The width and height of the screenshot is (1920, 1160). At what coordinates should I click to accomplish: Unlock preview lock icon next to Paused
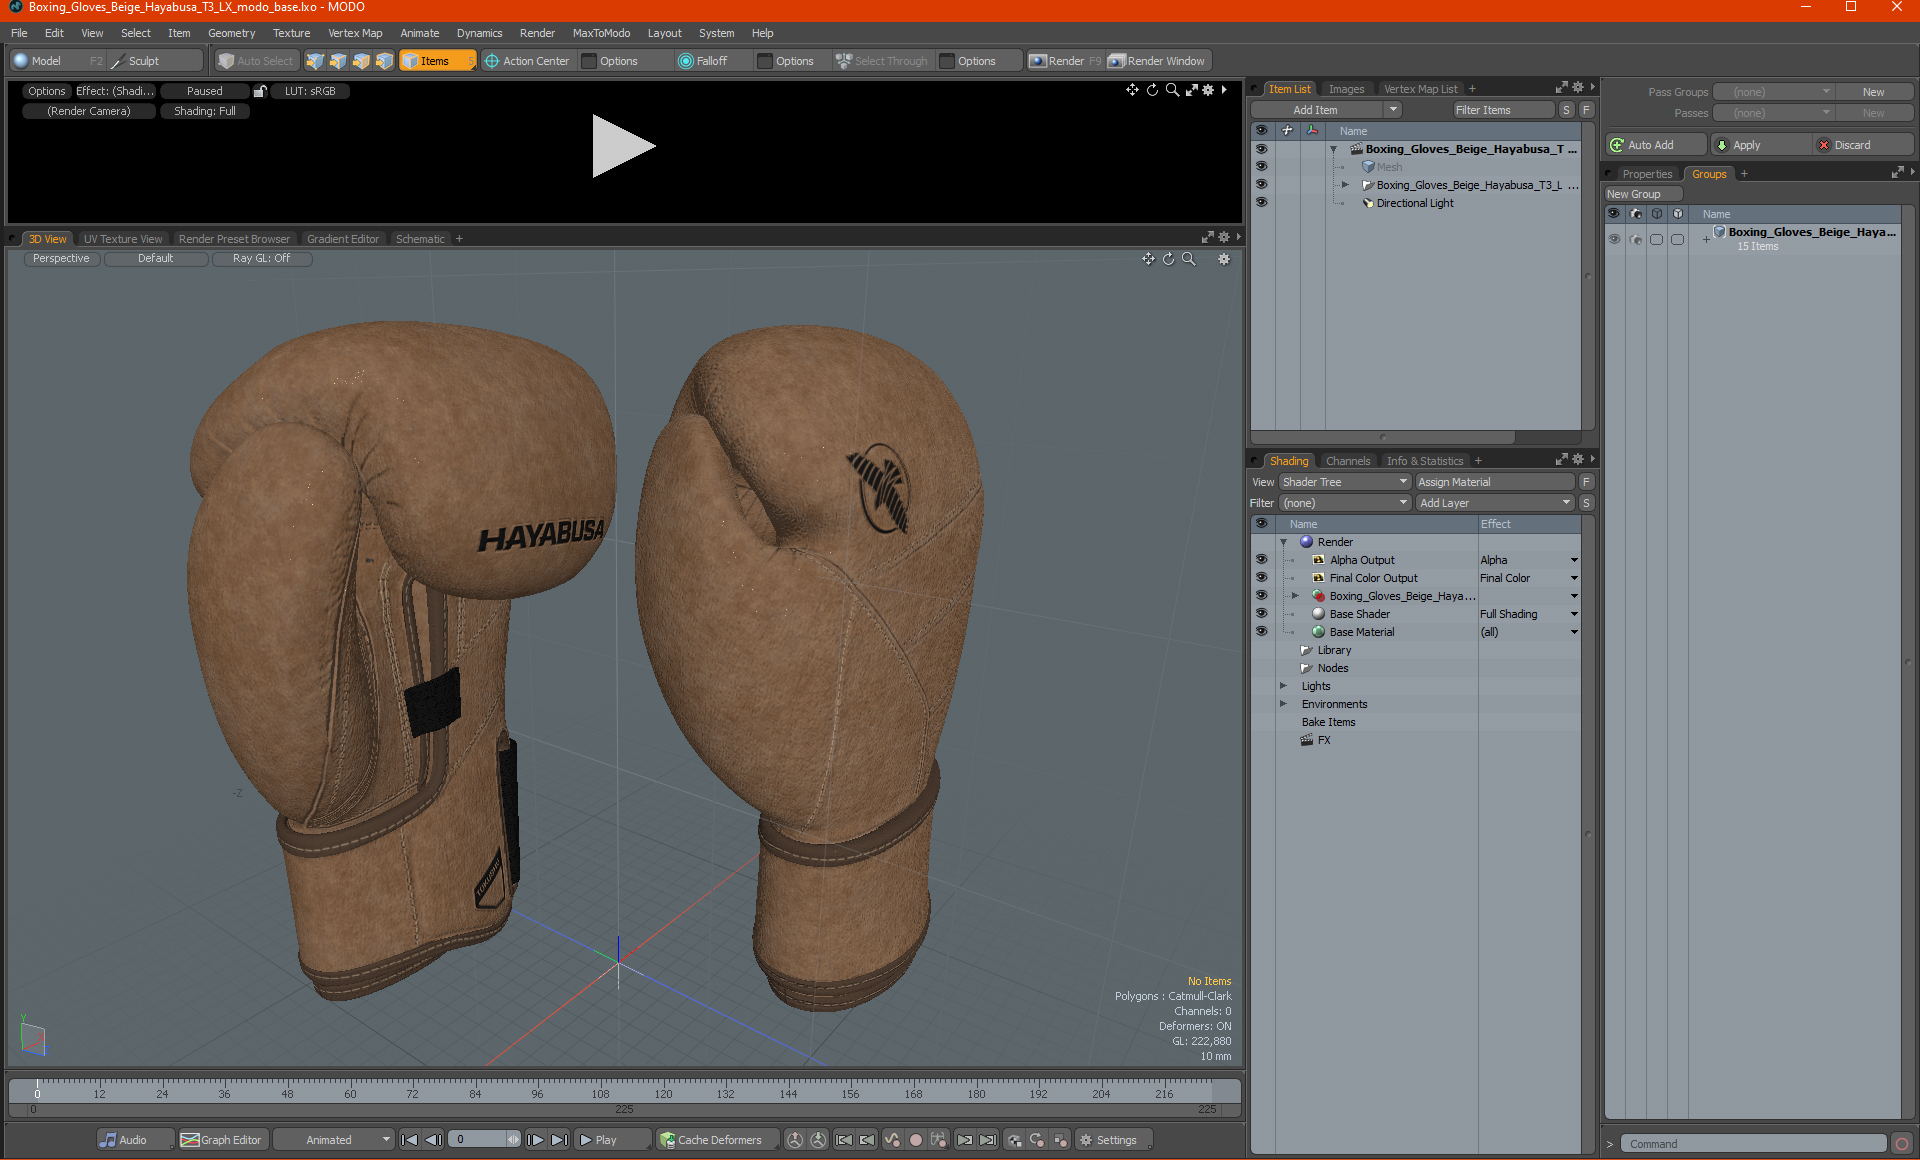coord(260,91)
